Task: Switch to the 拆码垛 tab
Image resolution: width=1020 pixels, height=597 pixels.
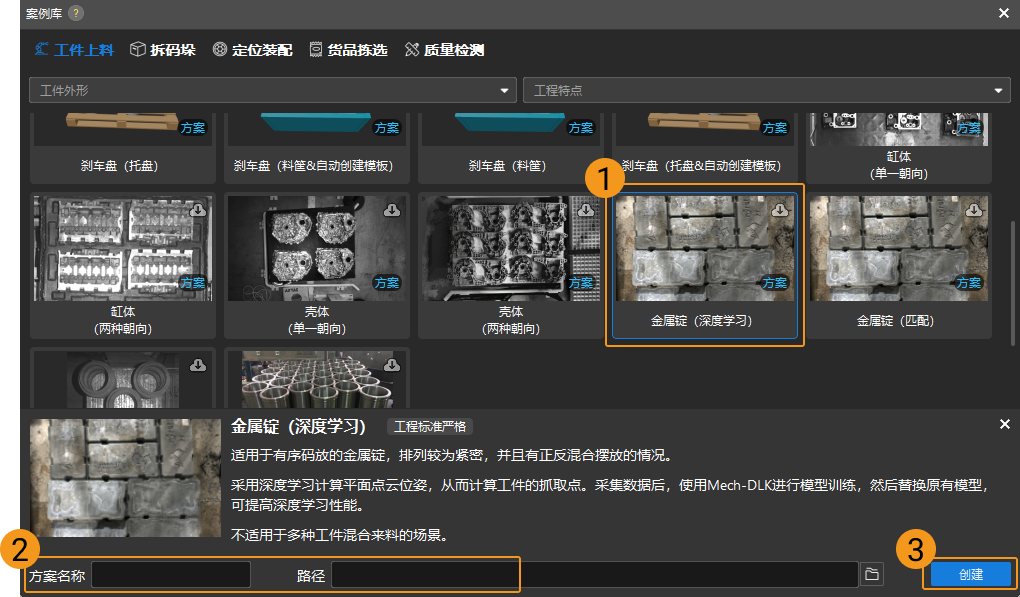Action: click(163, 50)
